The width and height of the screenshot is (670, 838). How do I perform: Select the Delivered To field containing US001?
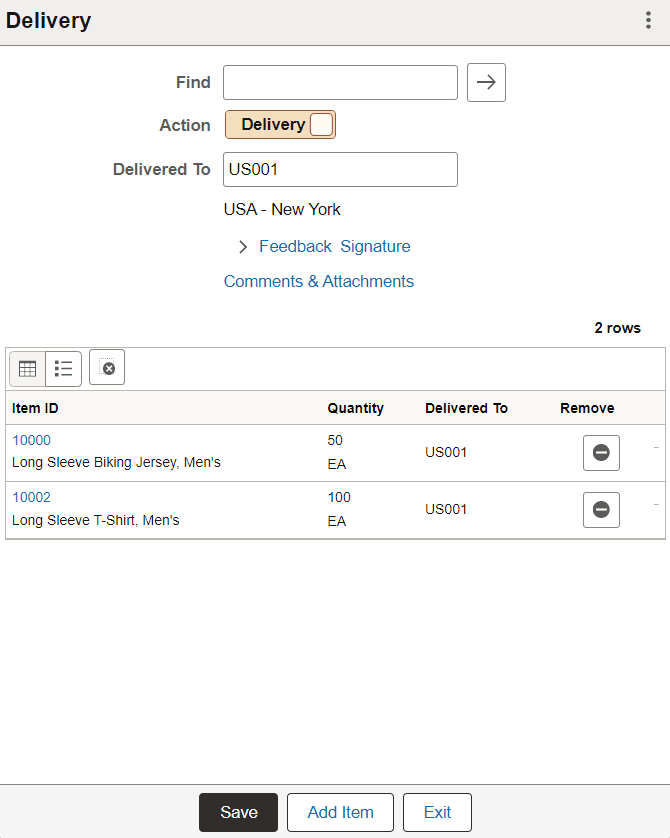click(x=340, y=169)
